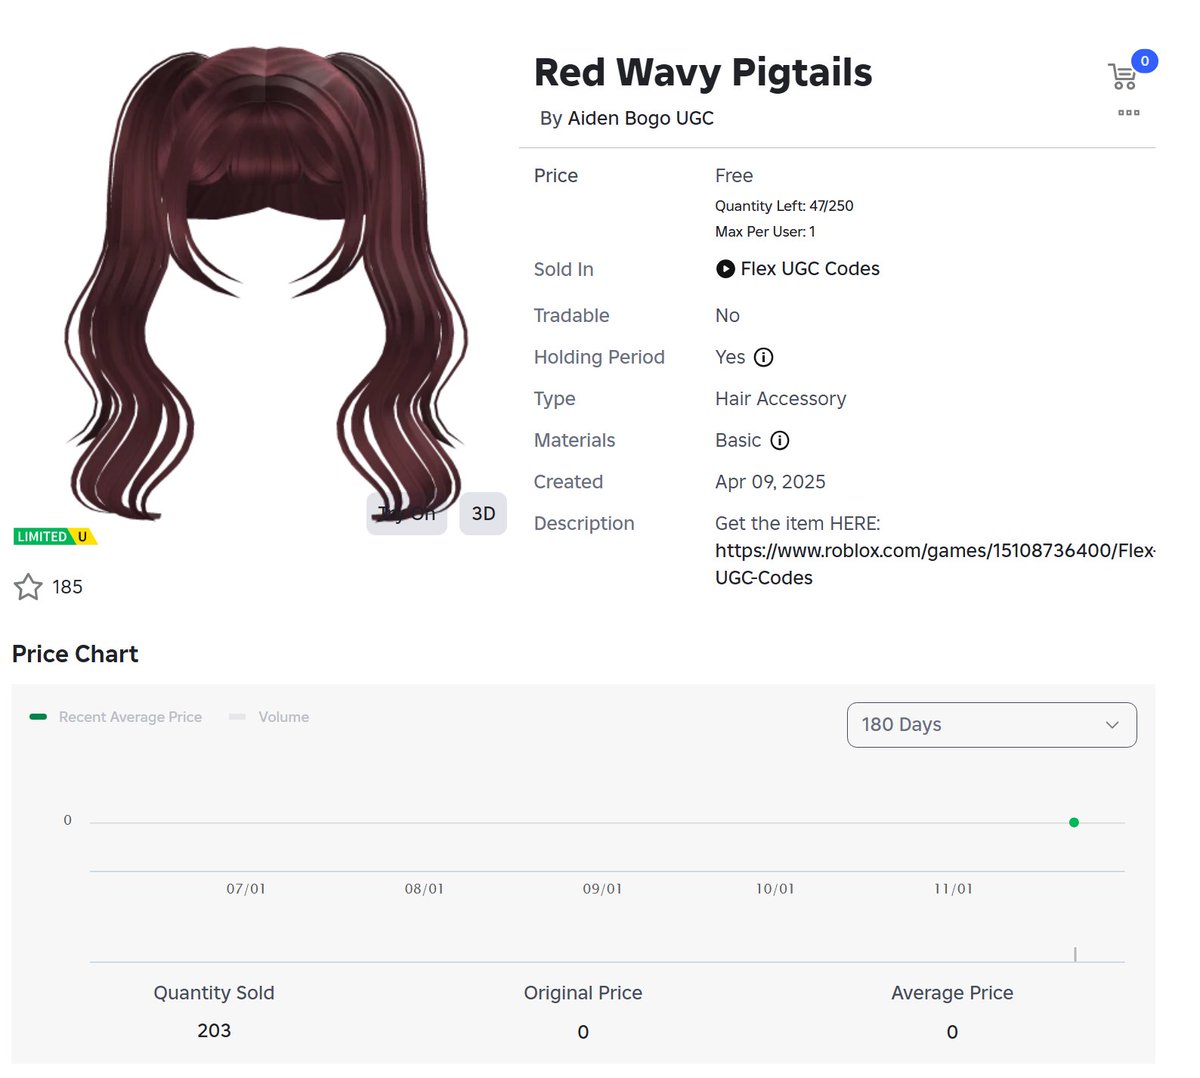Click the Limited U badge

click(x=55, y=537)
